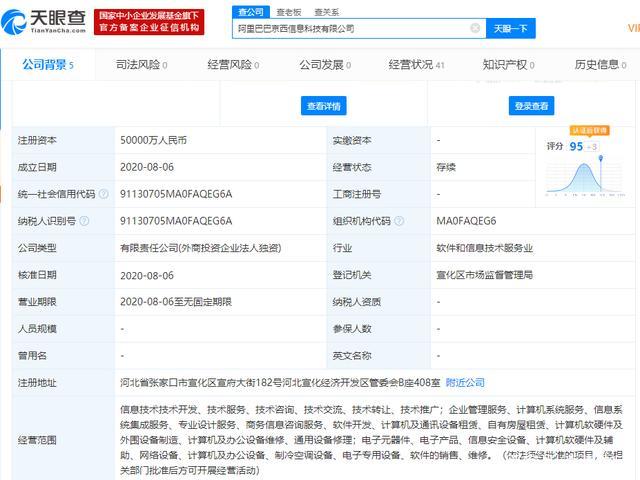This screenshot has width=640, height=480.
Task: Click the 天眼一下 search button
Action: coord(511,29)
